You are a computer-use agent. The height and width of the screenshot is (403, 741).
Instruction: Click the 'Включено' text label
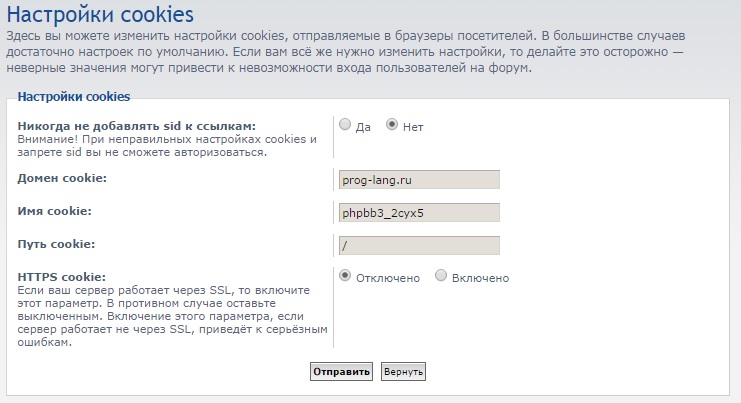480,278
